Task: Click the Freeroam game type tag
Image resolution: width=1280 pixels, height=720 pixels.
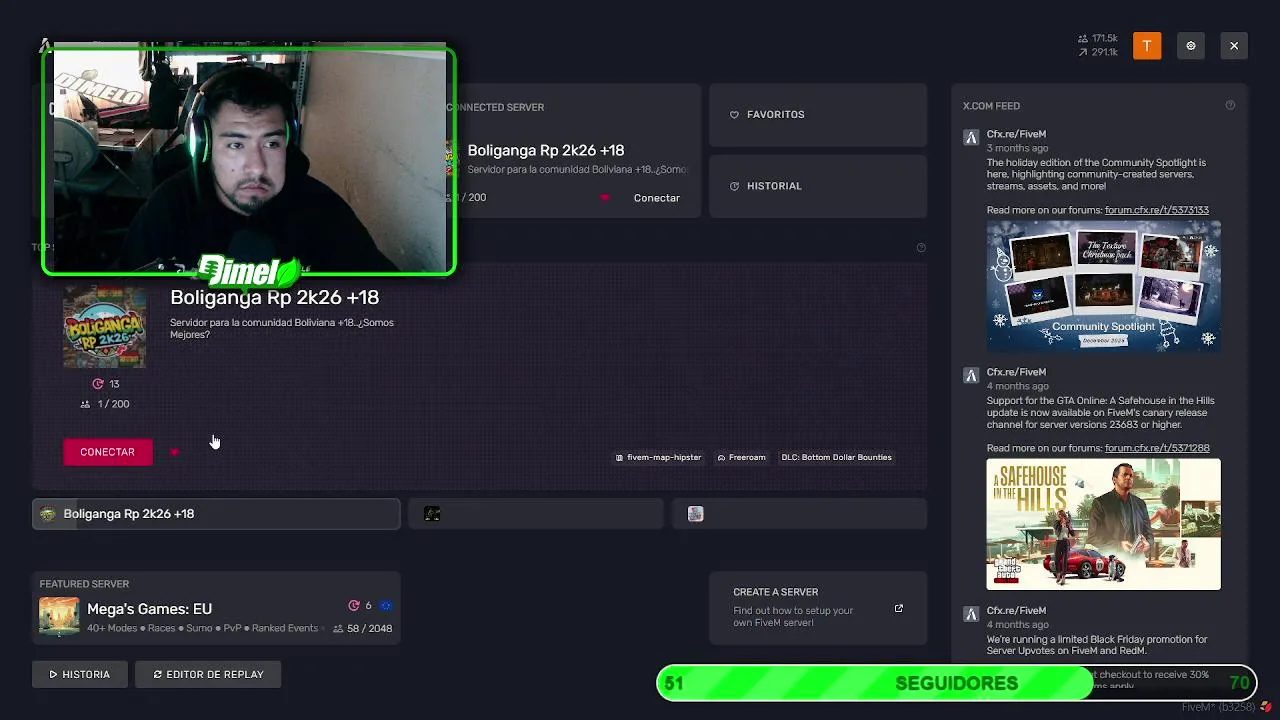Action: click(x=741, y=457)
